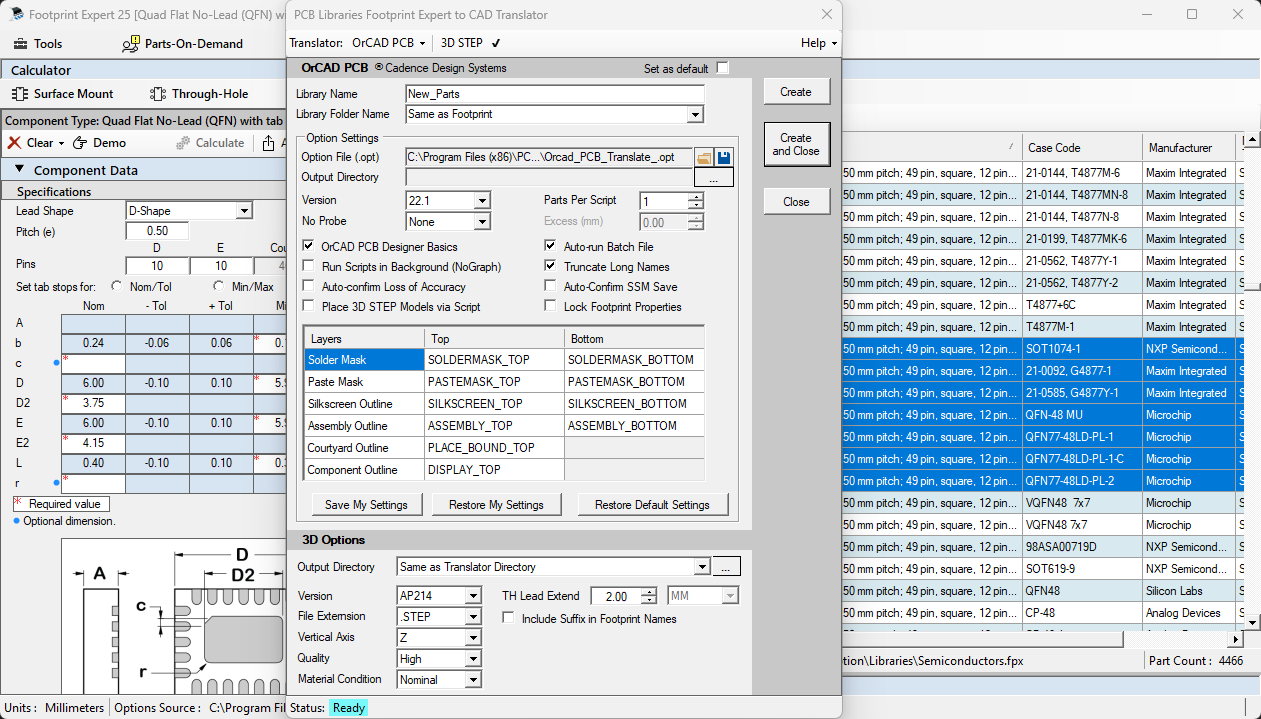Screen dimensions: 1261x719
Task: Open the Help menu
Action: click(818, 43)
